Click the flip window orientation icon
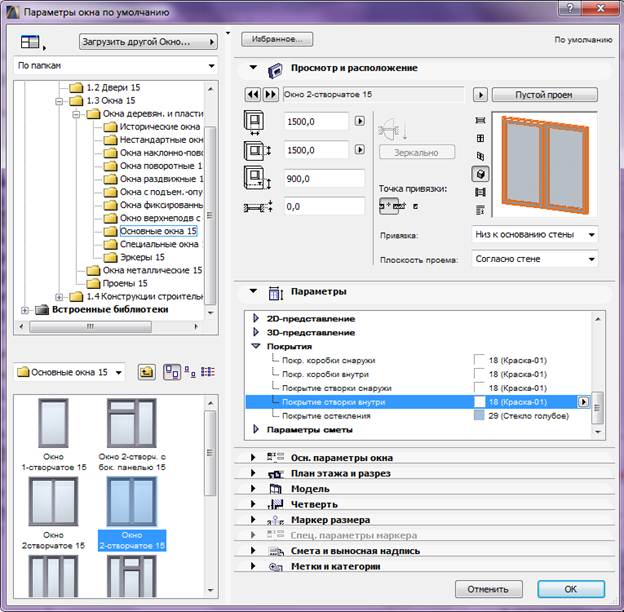Screen dimensions: 624x612 pos(392,129)
